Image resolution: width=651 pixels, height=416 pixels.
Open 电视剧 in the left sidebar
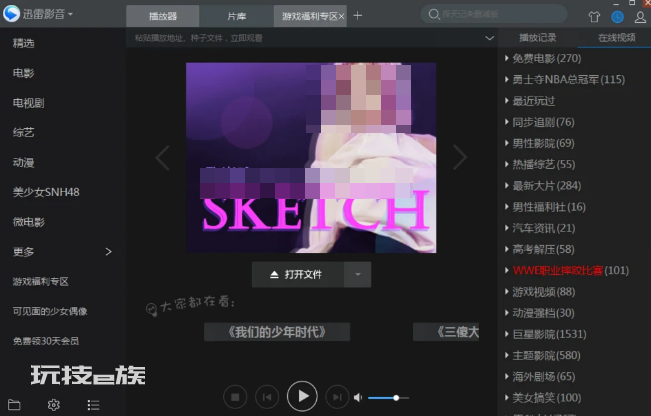point(29,103)
